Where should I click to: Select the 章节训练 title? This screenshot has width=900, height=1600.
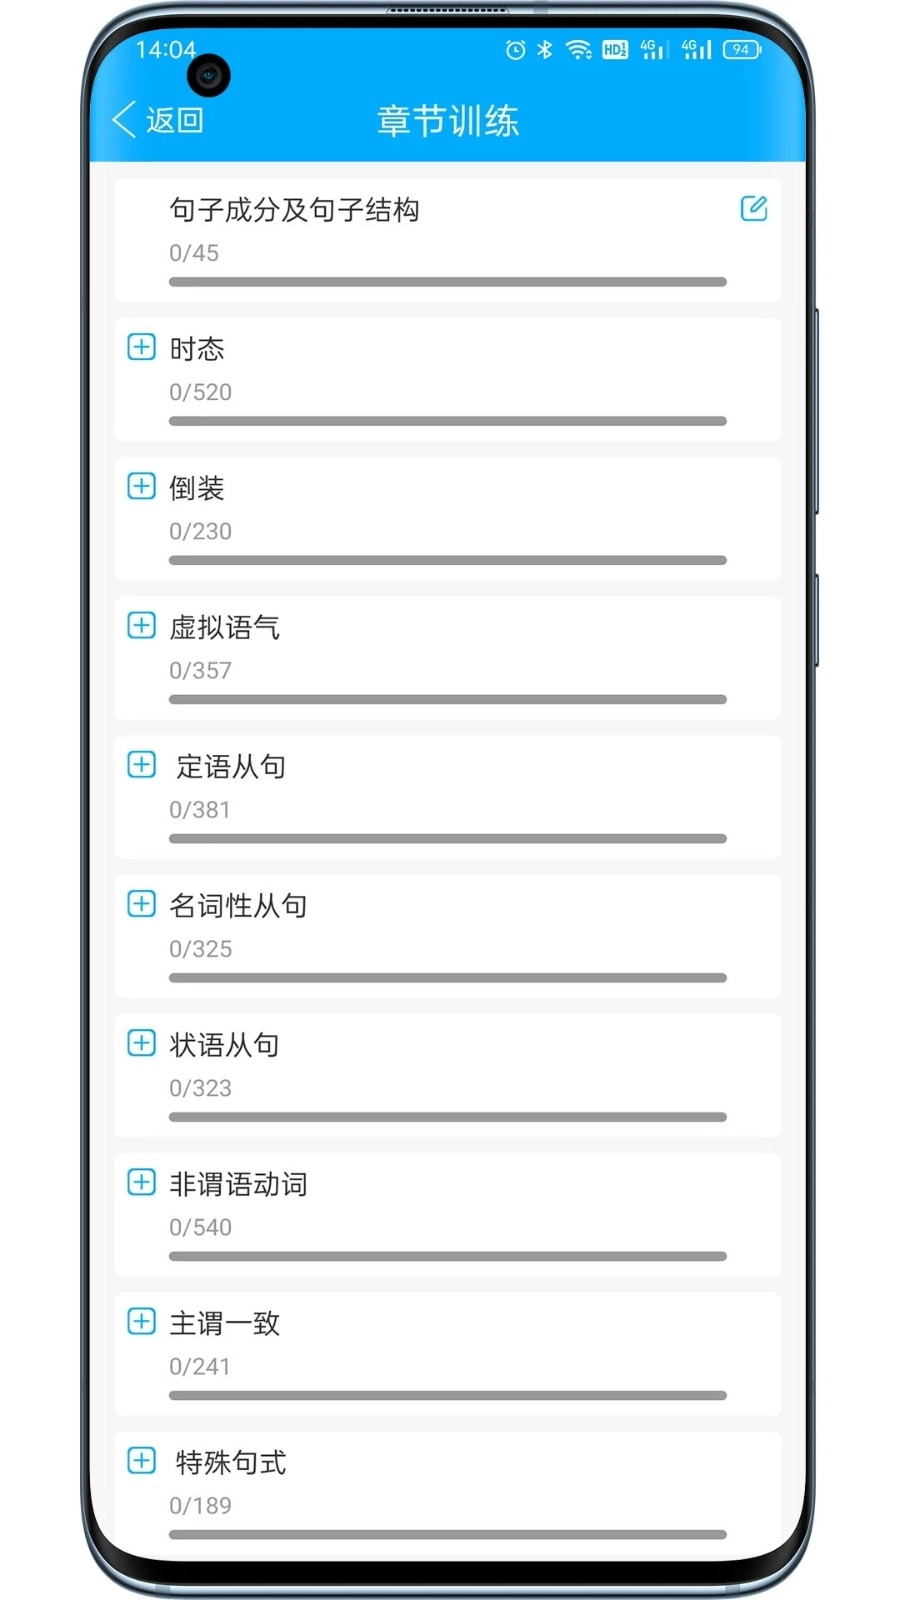[447, 118]
